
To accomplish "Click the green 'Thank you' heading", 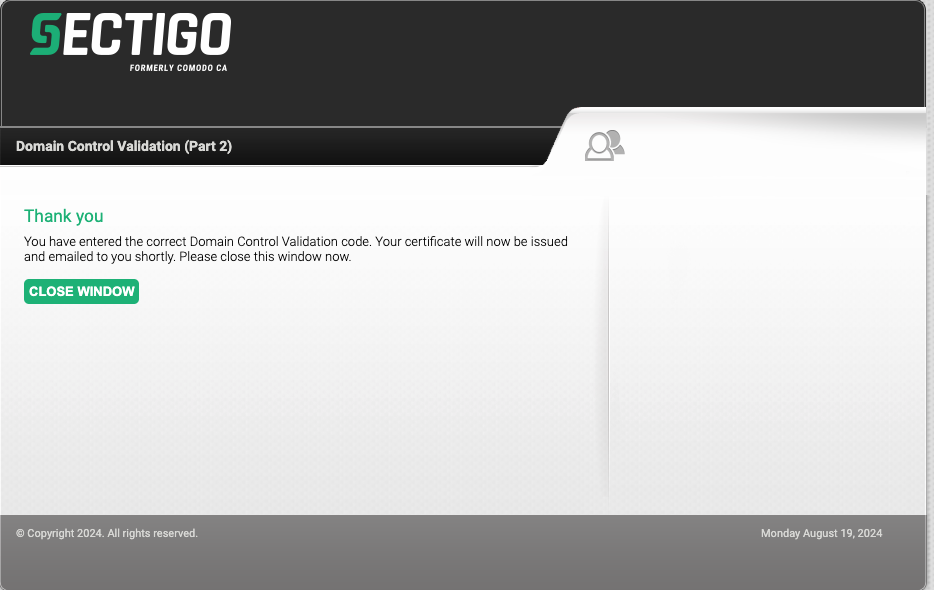I will coord(64,216).
